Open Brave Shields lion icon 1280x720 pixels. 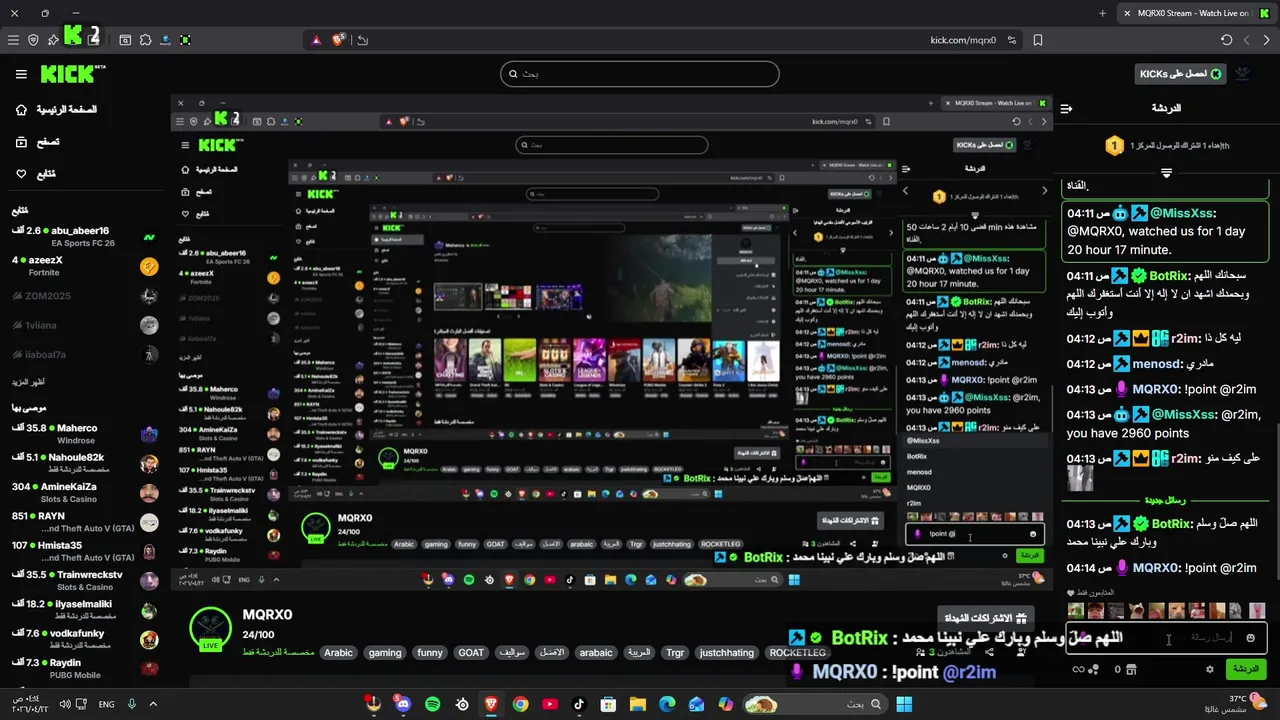pyautogui.click(x=338, y=40)
